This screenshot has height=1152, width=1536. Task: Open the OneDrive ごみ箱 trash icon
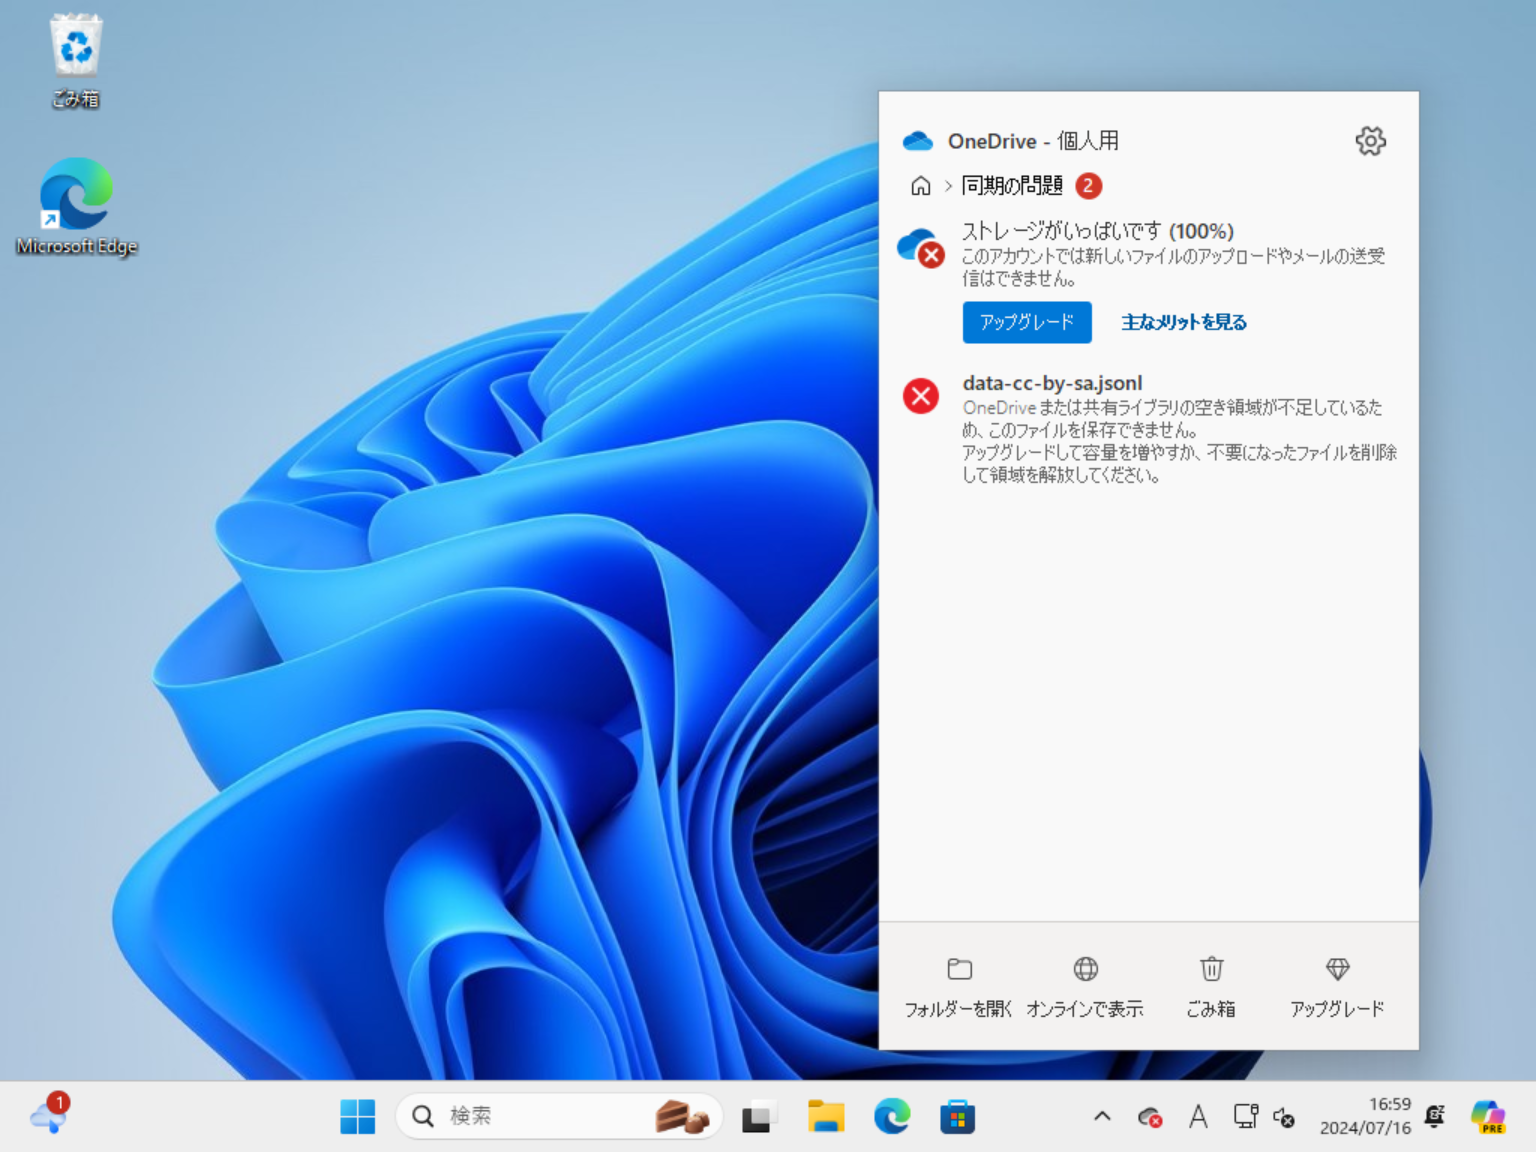coord(1210,968)
